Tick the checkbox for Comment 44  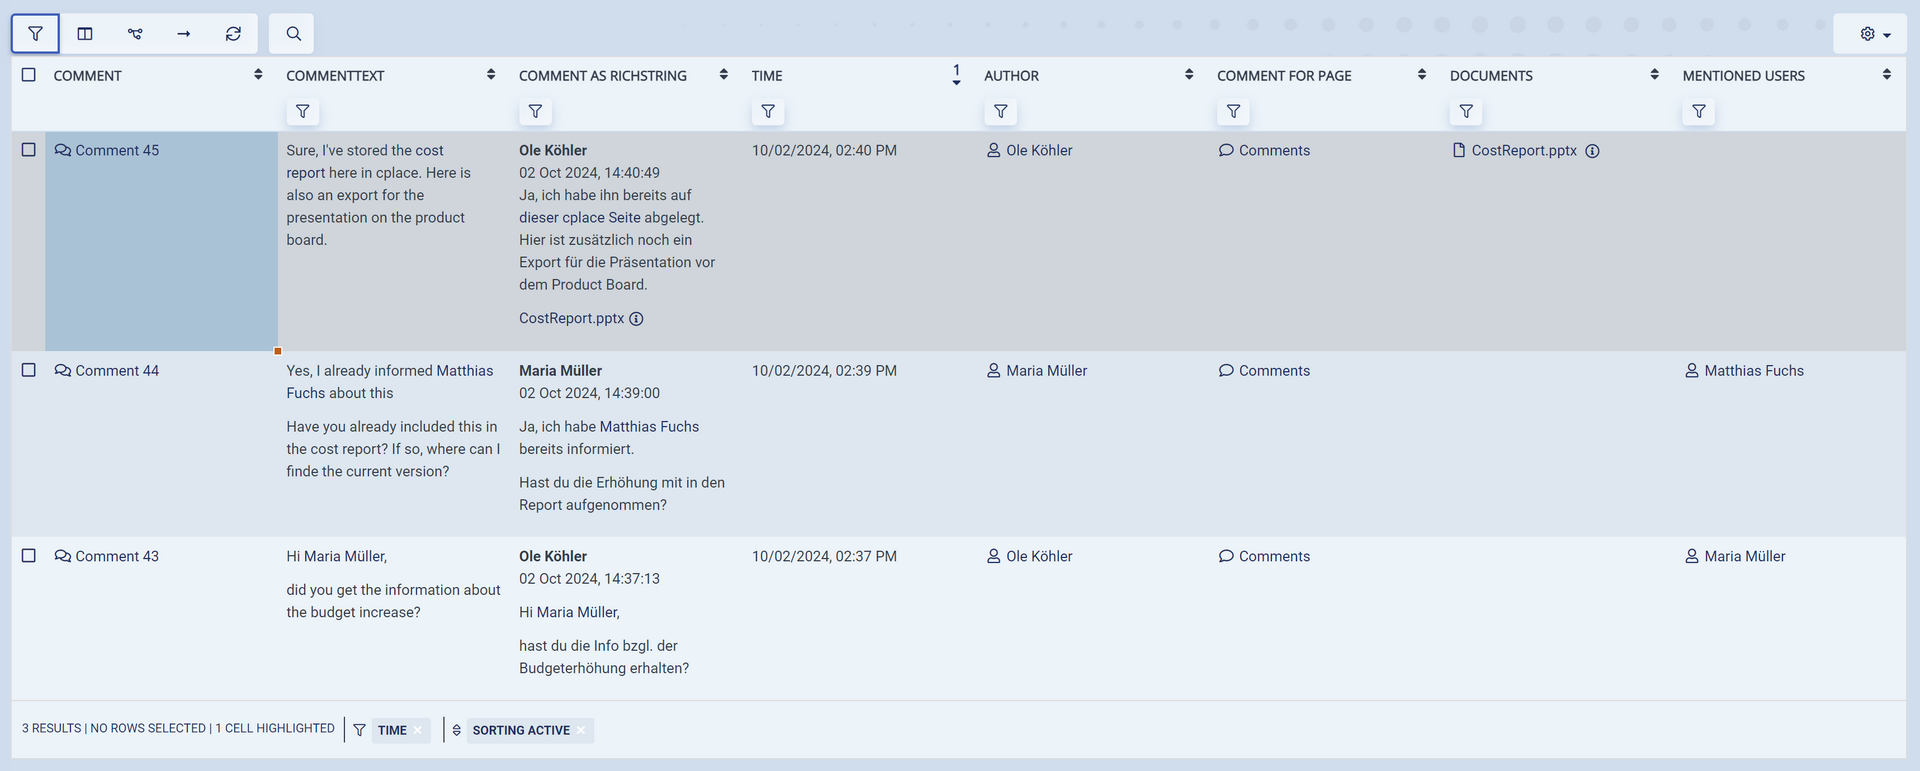(x=29, y=370)
